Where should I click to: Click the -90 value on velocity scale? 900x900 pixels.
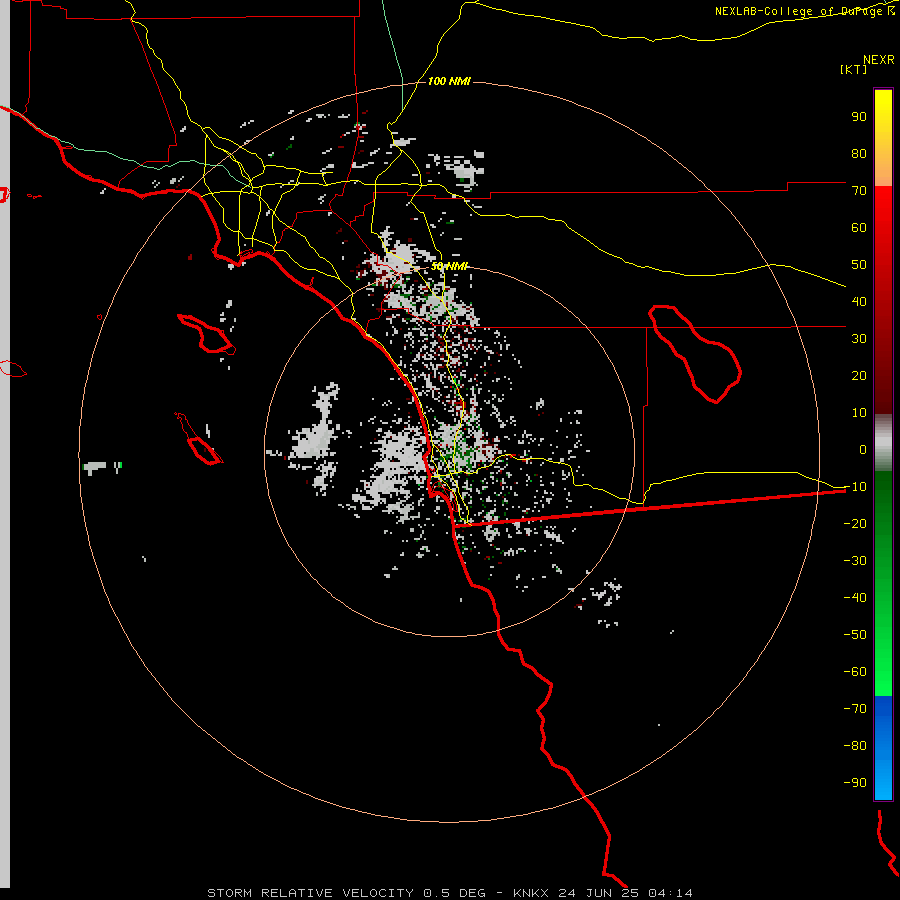[x=855, y=783]
